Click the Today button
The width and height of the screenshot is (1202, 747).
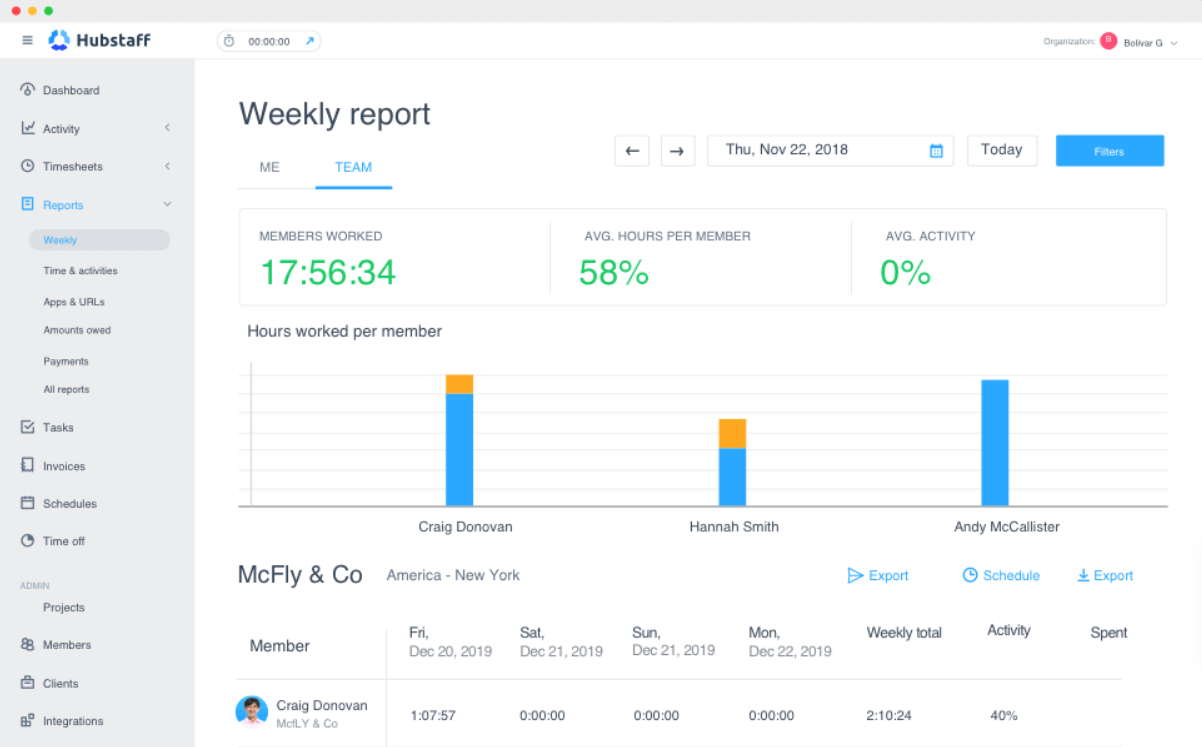(x=1001, y=150)
